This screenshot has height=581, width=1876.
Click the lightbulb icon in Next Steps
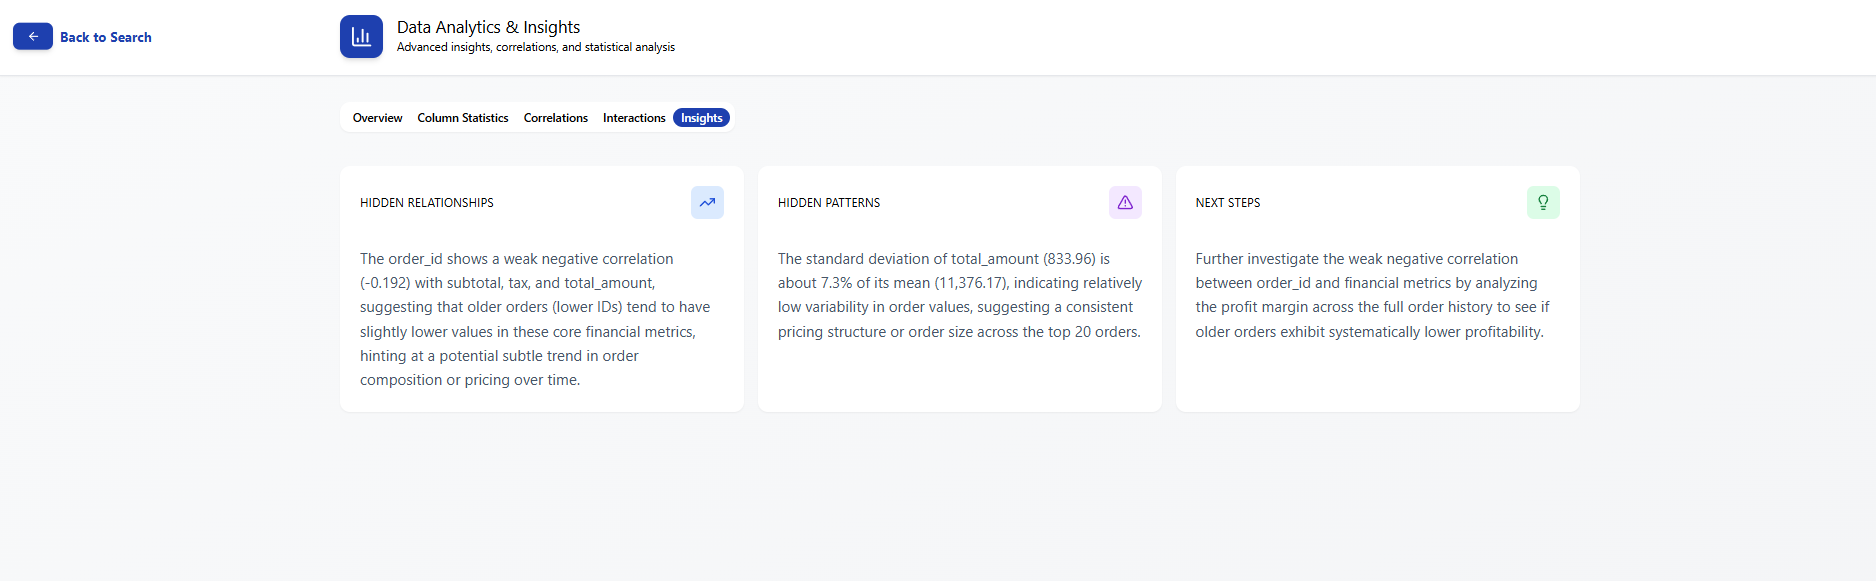(x=1543, y=202)
